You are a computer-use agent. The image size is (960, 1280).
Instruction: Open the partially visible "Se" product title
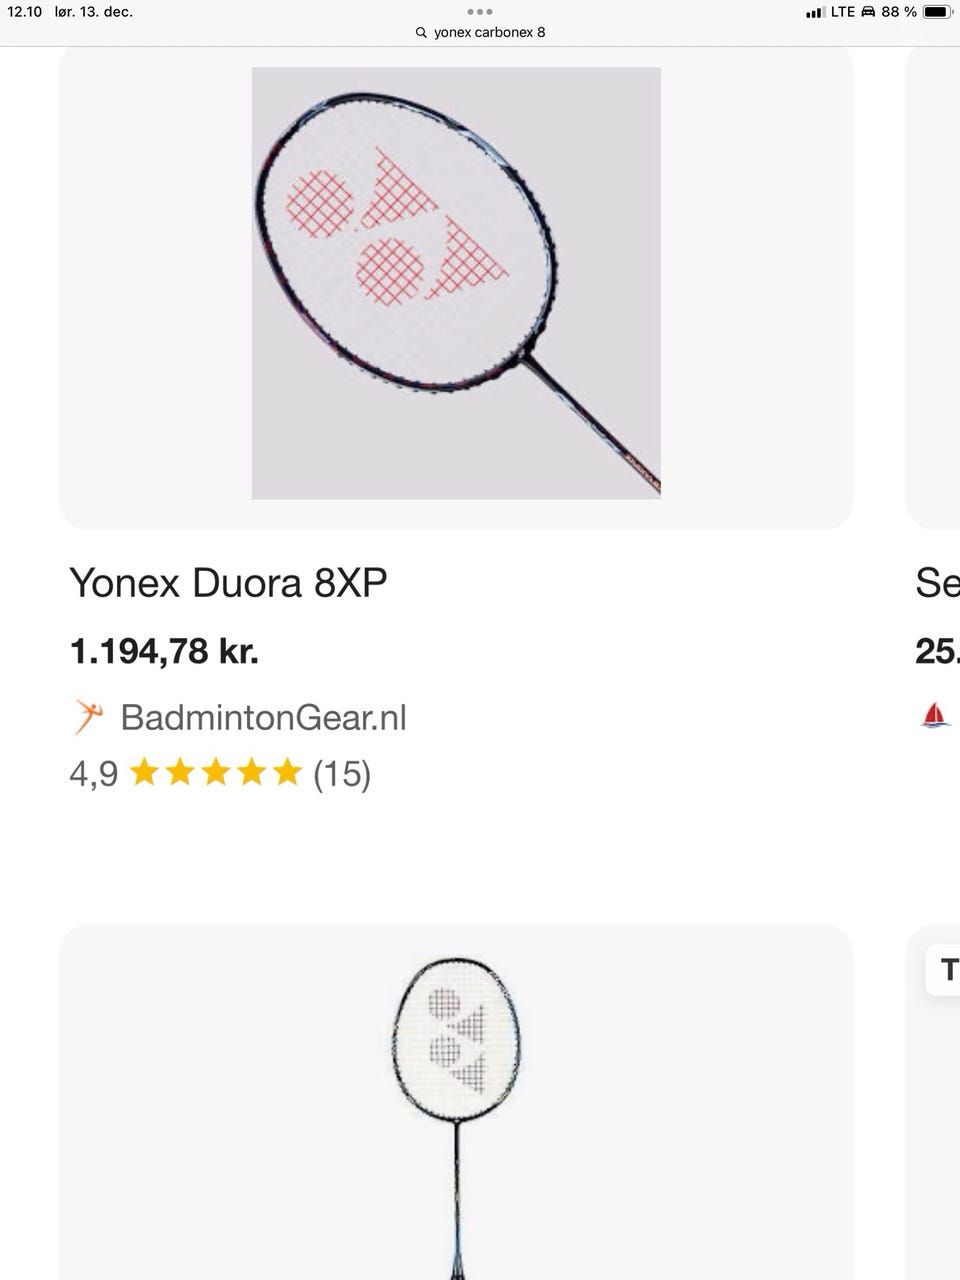(937, 582)
